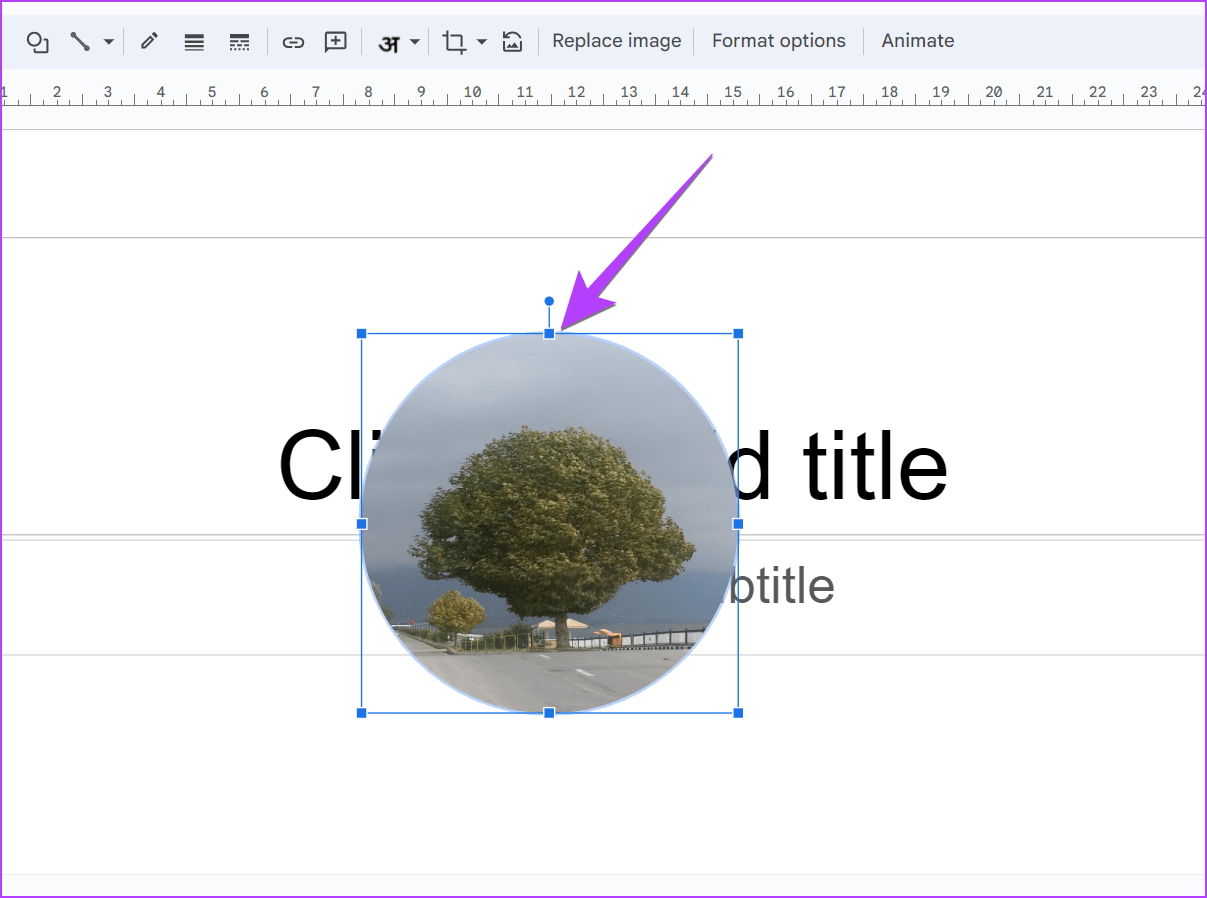Select the scribble pen tool
This screenshot has width=1207, height=898.
148,41
